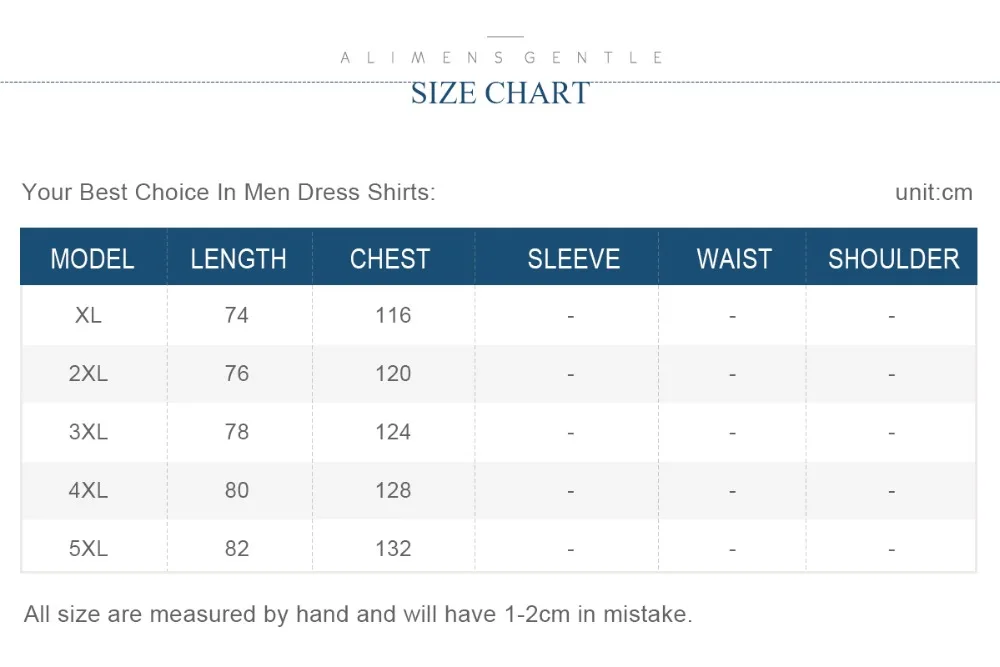
Task: Click the 4XL length value 80
Action: (237, 490)
